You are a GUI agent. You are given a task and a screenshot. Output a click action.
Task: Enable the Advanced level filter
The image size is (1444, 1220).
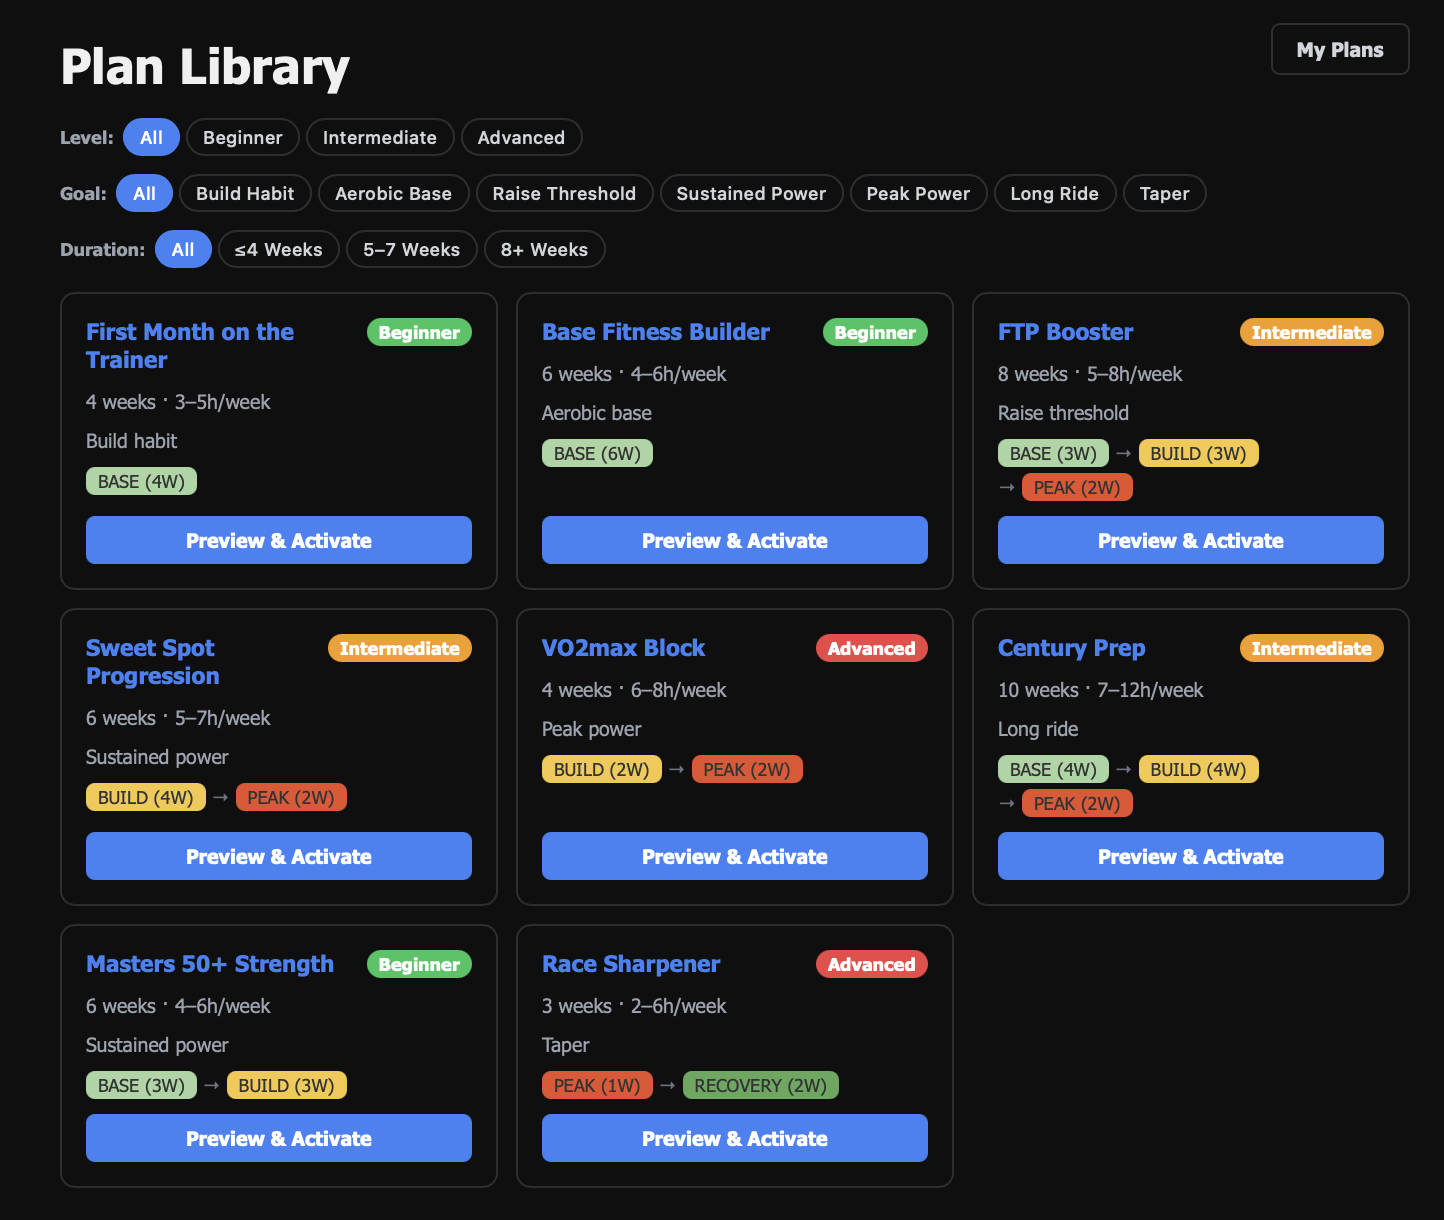pyautogui.click(x=521, y=137)
